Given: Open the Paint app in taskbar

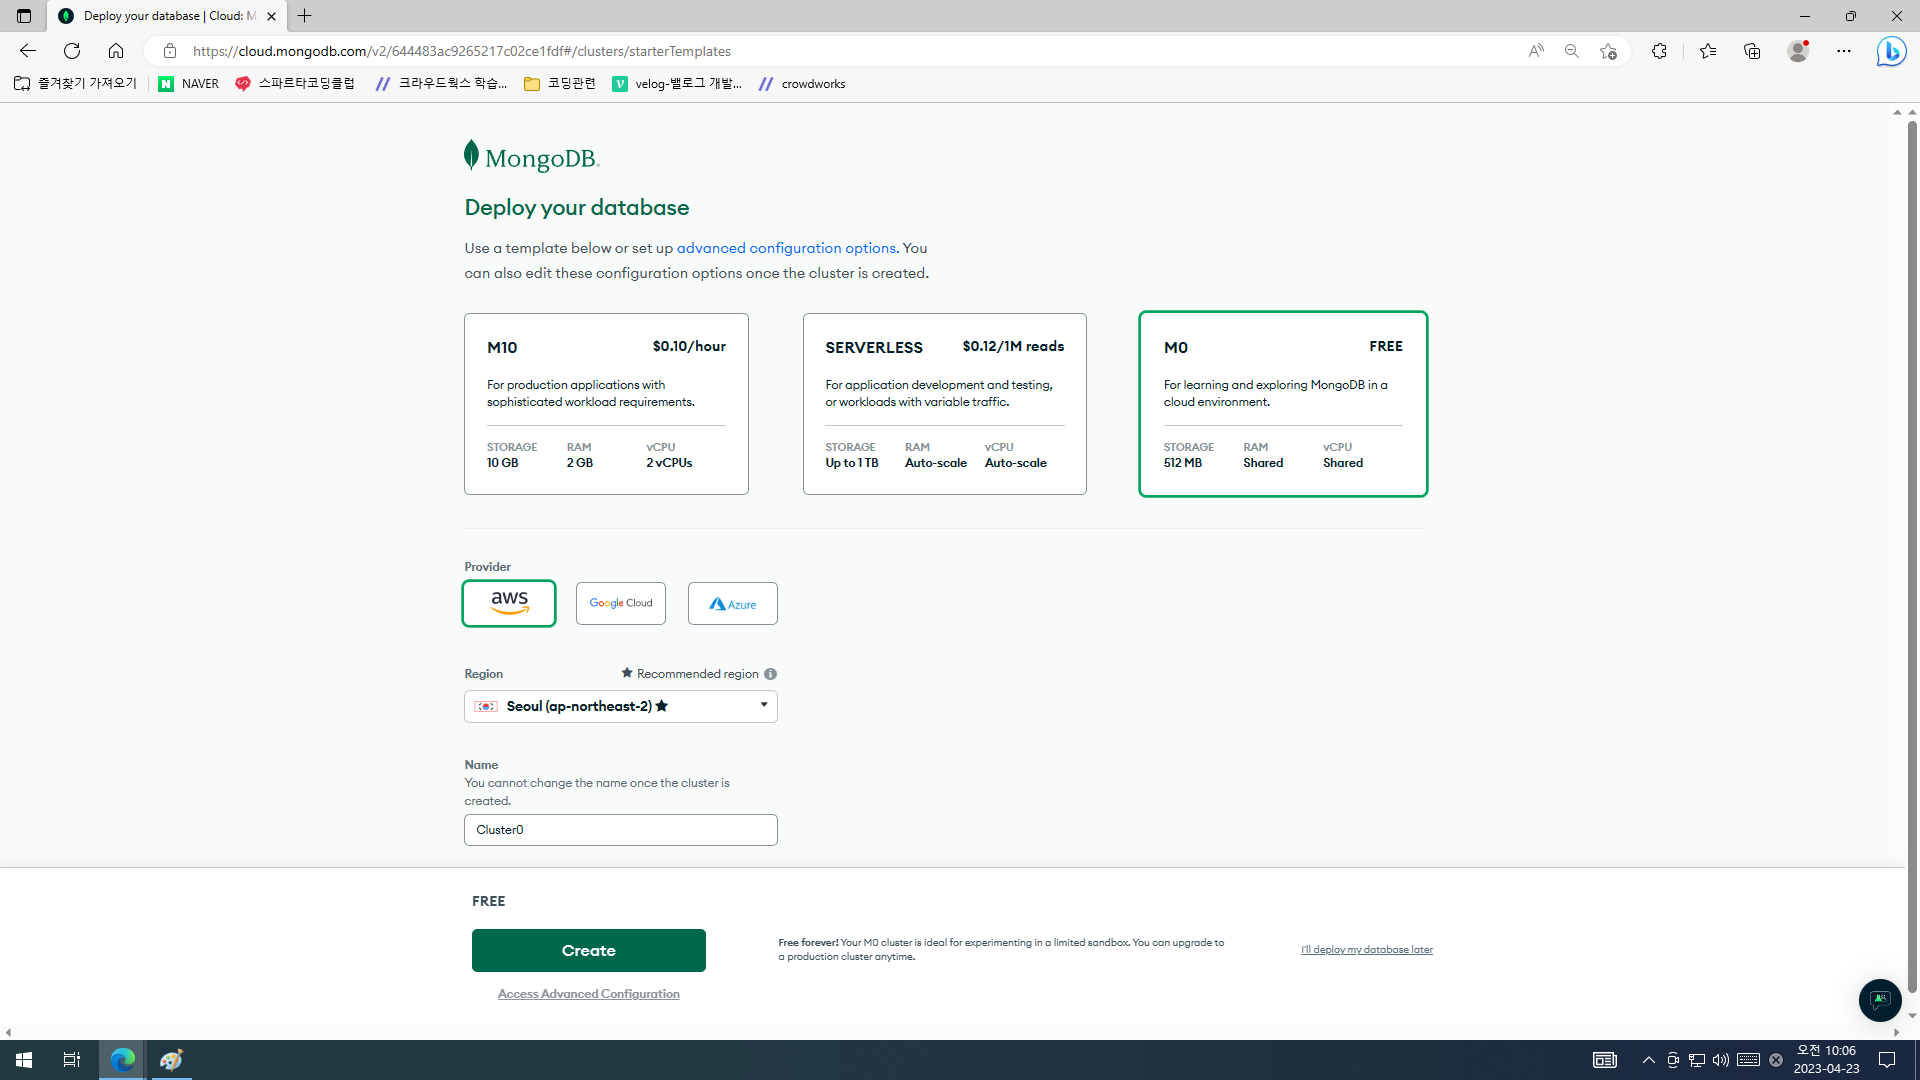Looking at the screenshot, I should pyautogui.click(x=171, y=1060).
